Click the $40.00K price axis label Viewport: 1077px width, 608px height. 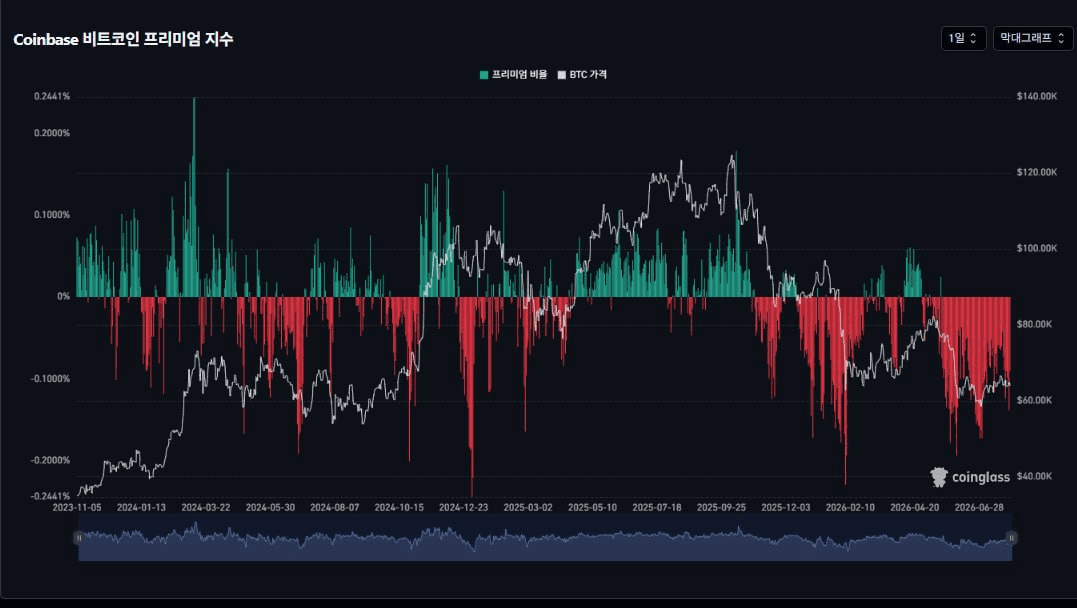pyautogui.click(x=1034, y=475)
